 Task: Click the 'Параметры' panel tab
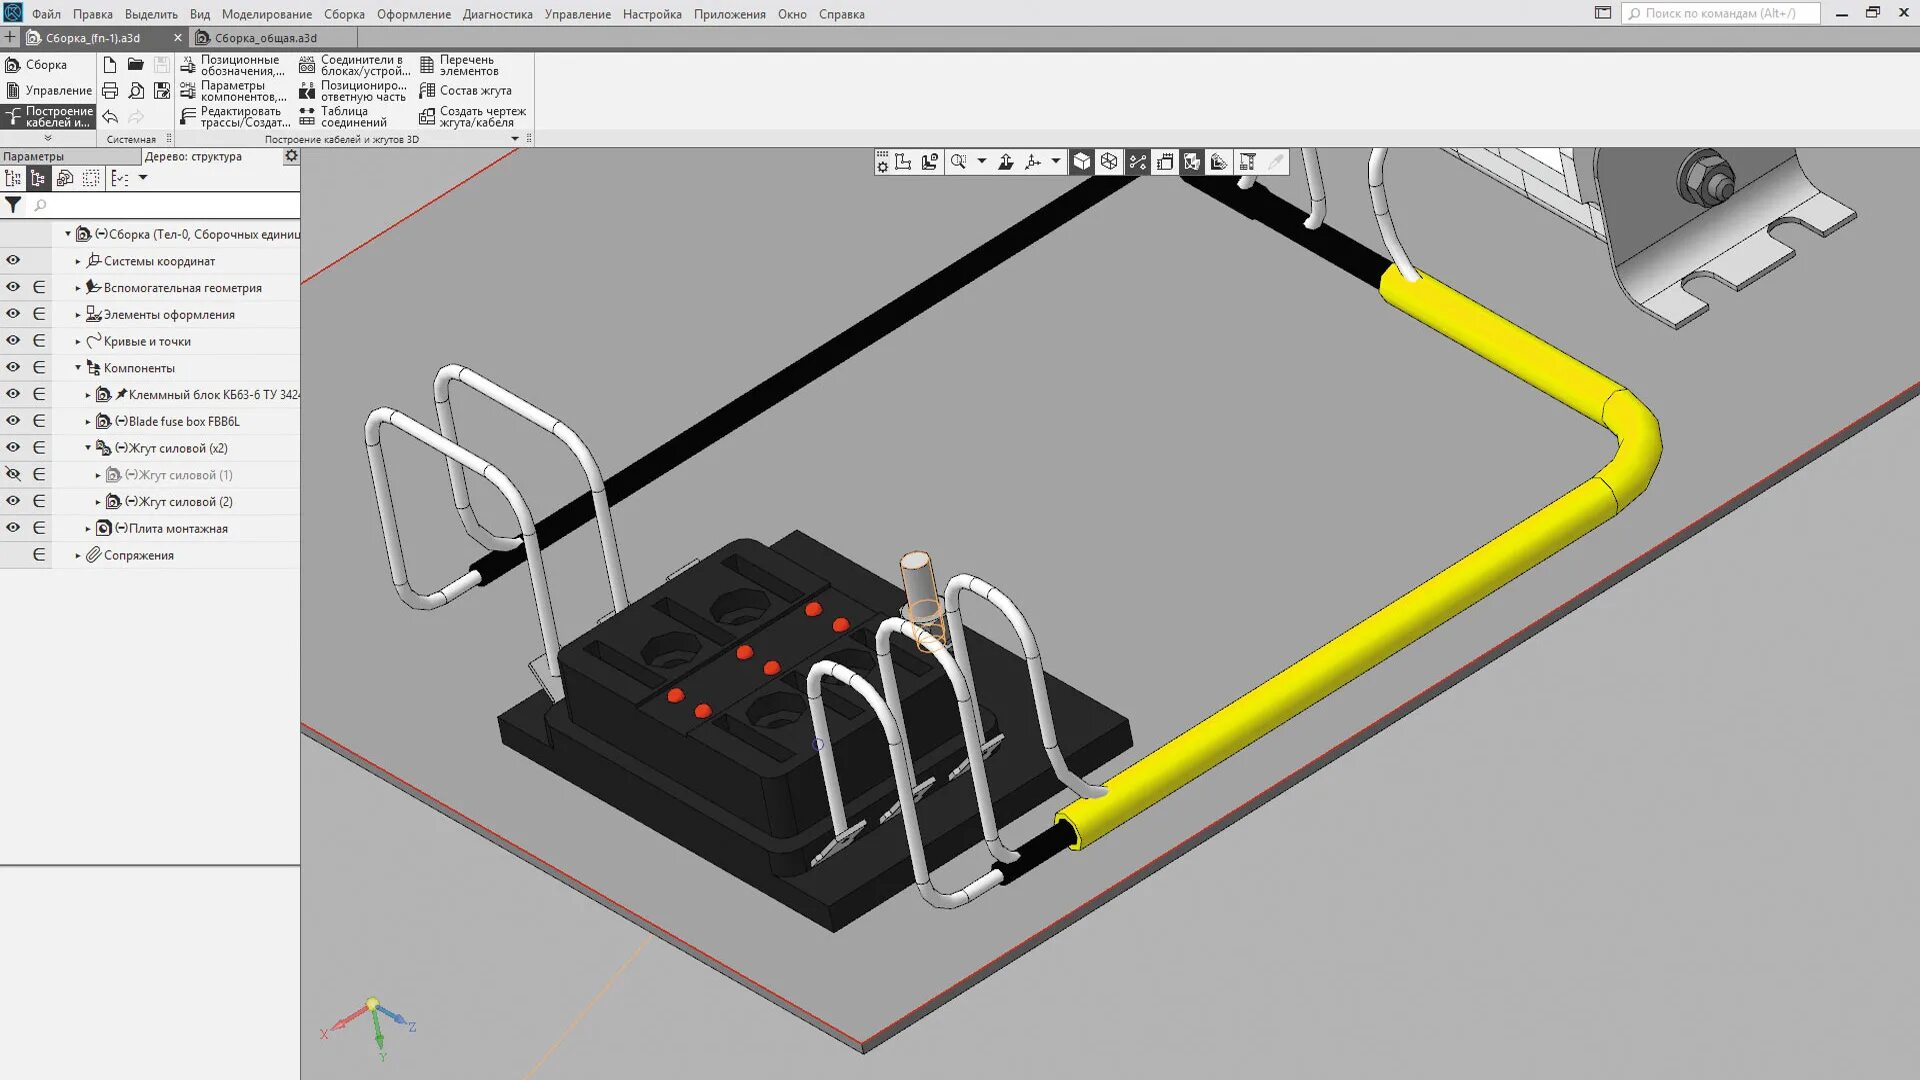pos(34,157)
